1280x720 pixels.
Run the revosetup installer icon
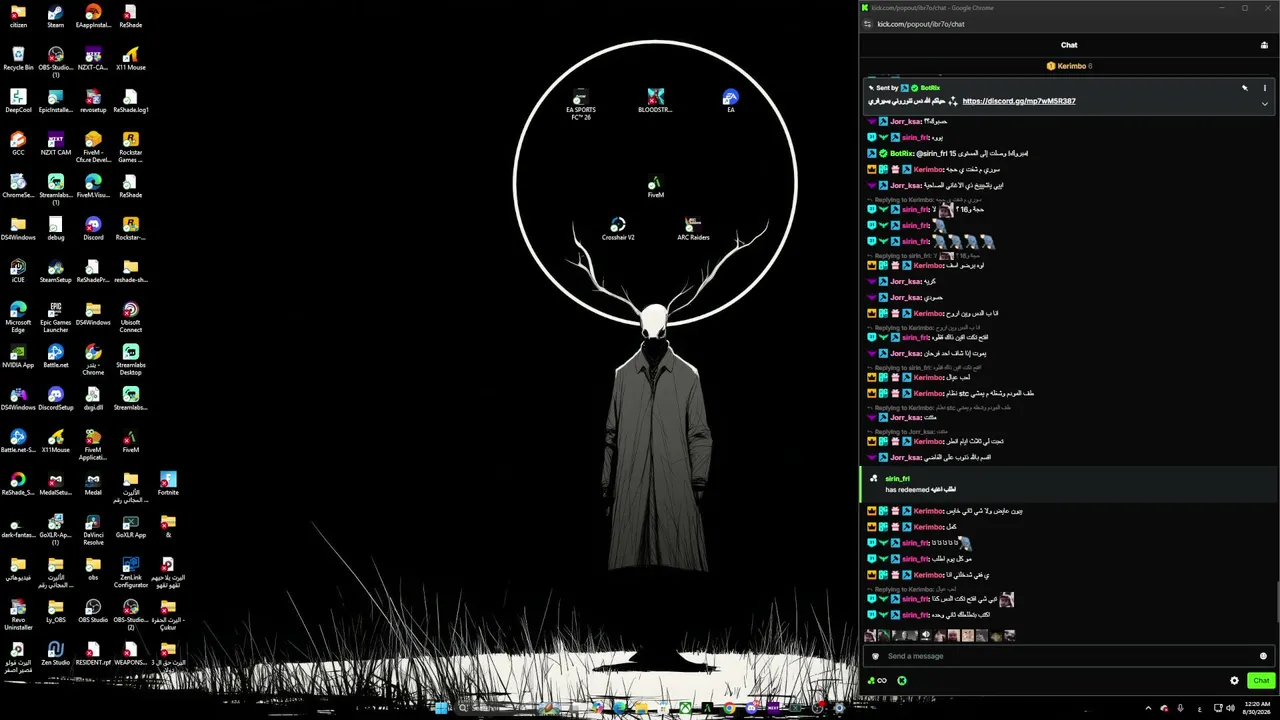92,101
